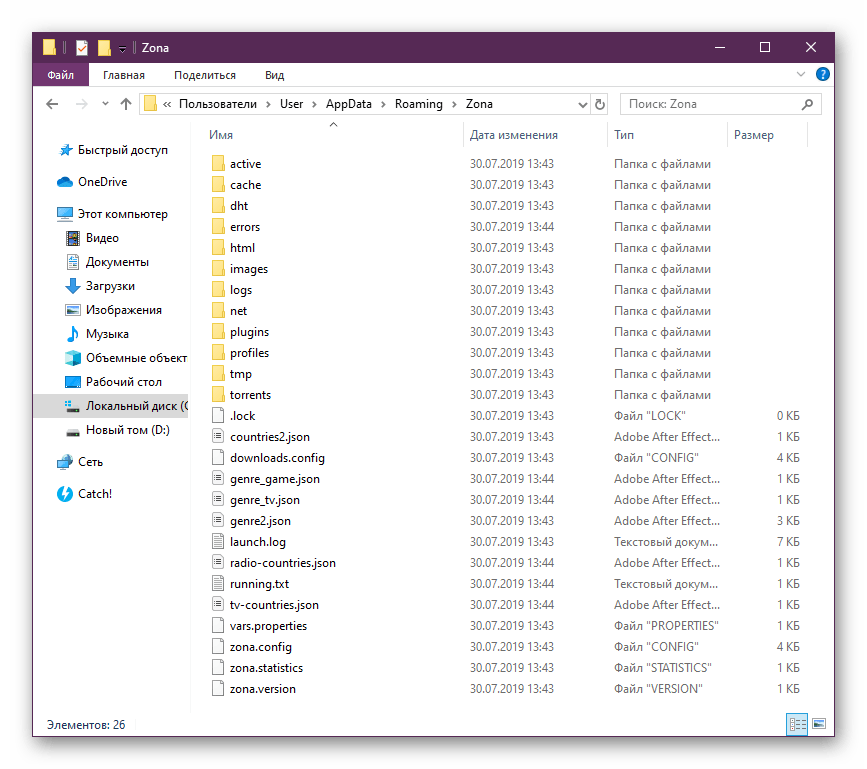Open the recent locations dropdown arrow
867x769 pixels.
click(x=104, y=104)
